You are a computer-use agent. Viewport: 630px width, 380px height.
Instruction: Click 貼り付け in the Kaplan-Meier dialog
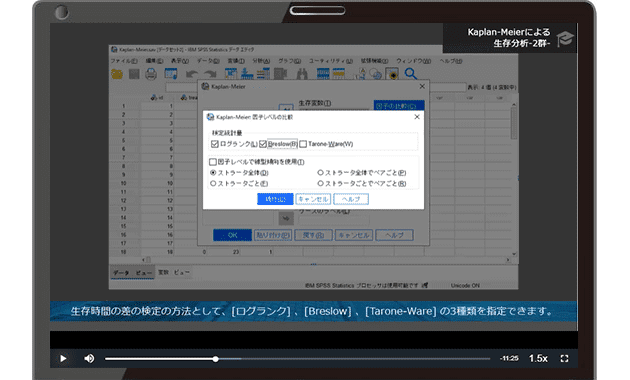pyautogui.click(x=273, y=235)
